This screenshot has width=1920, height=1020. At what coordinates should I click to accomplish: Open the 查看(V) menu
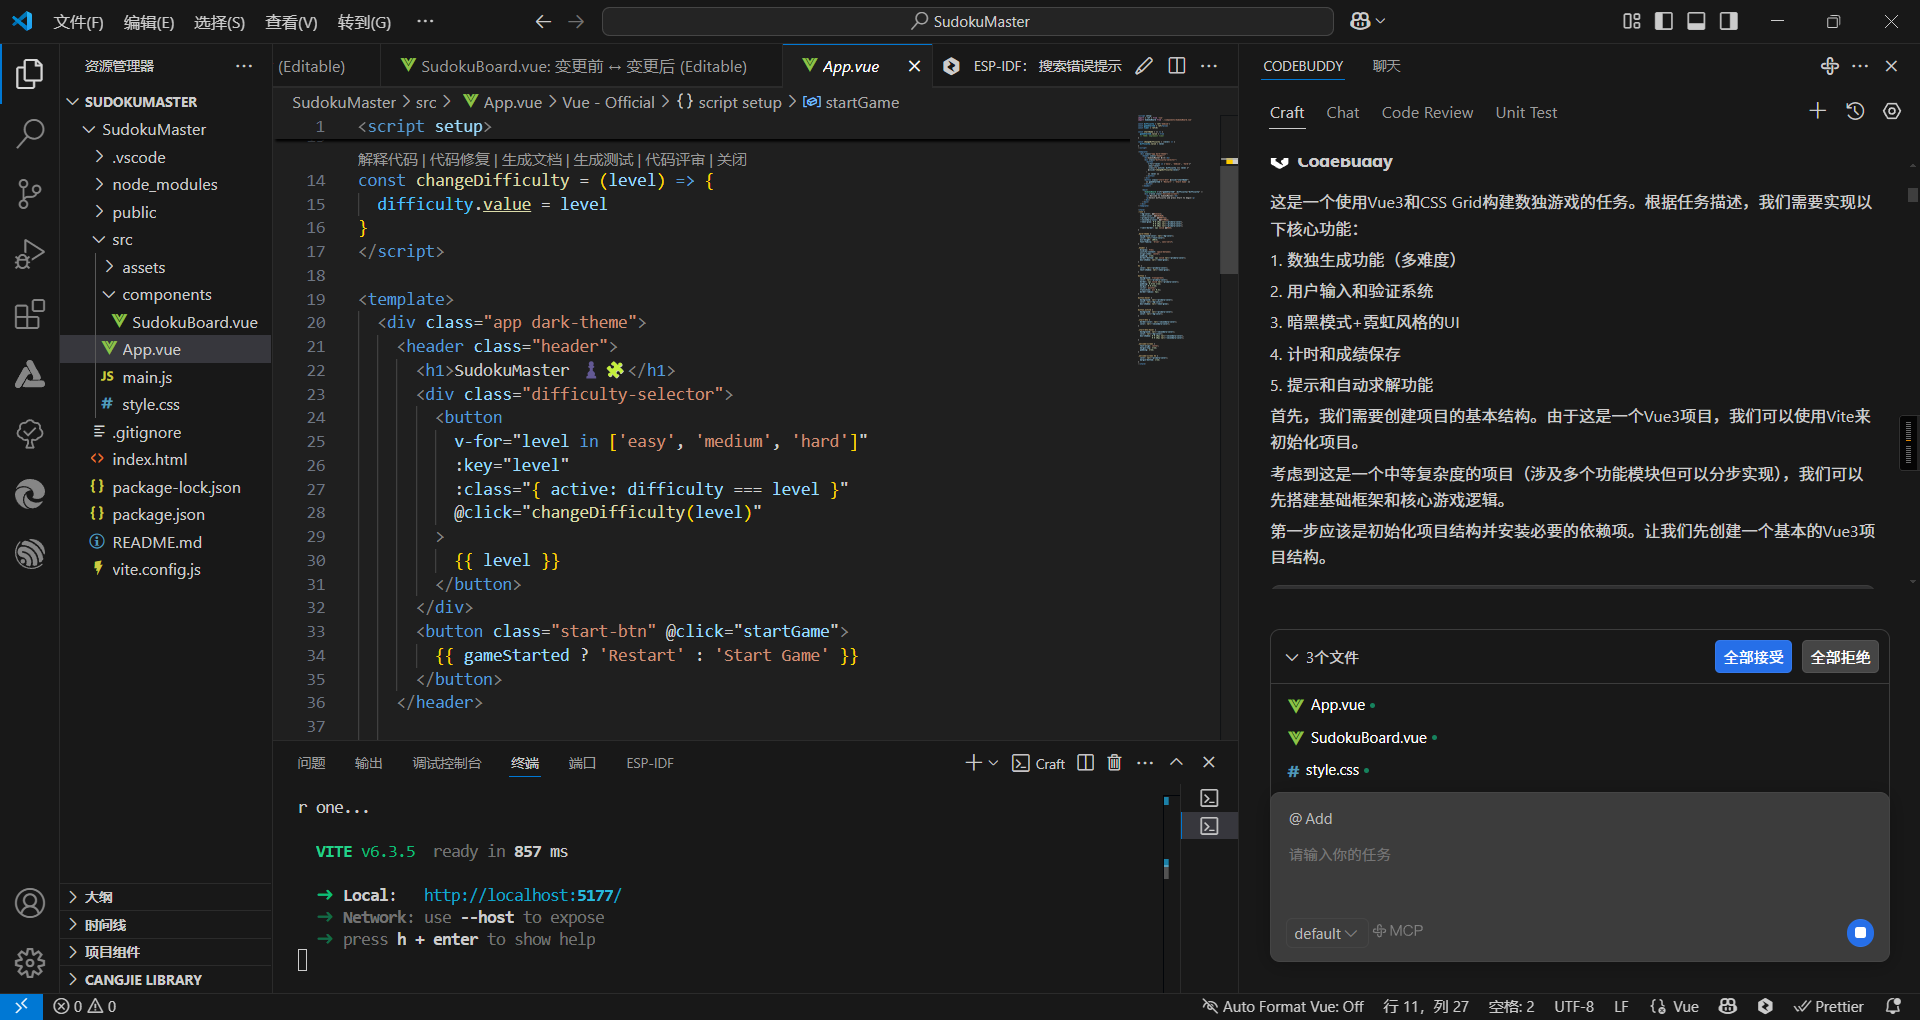point(291,22)
